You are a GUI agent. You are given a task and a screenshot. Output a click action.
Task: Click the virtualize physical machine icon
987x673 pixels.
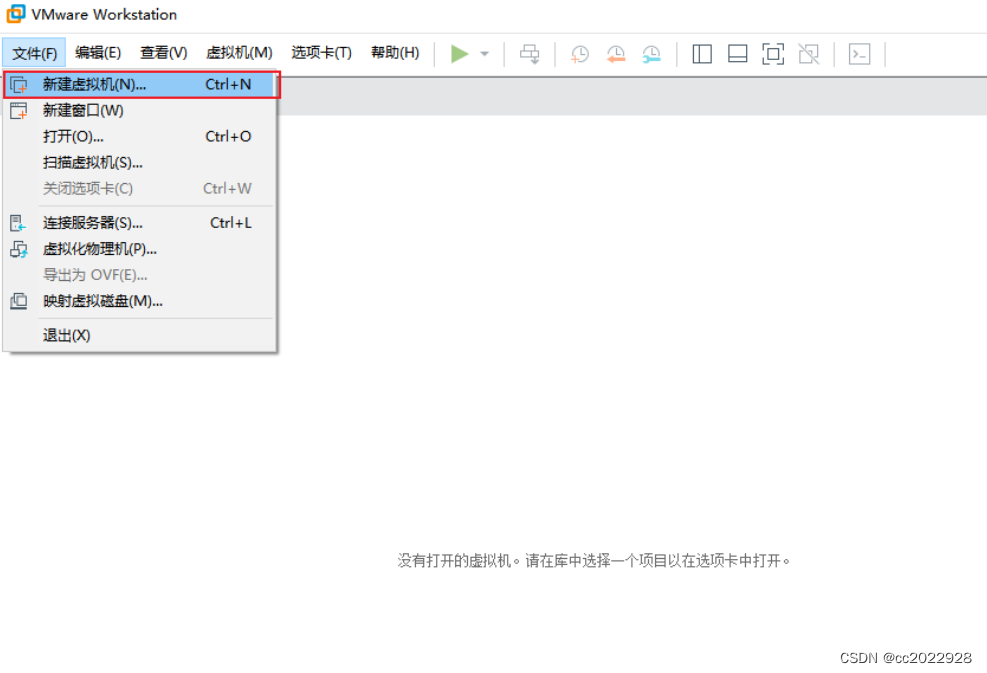19,249
